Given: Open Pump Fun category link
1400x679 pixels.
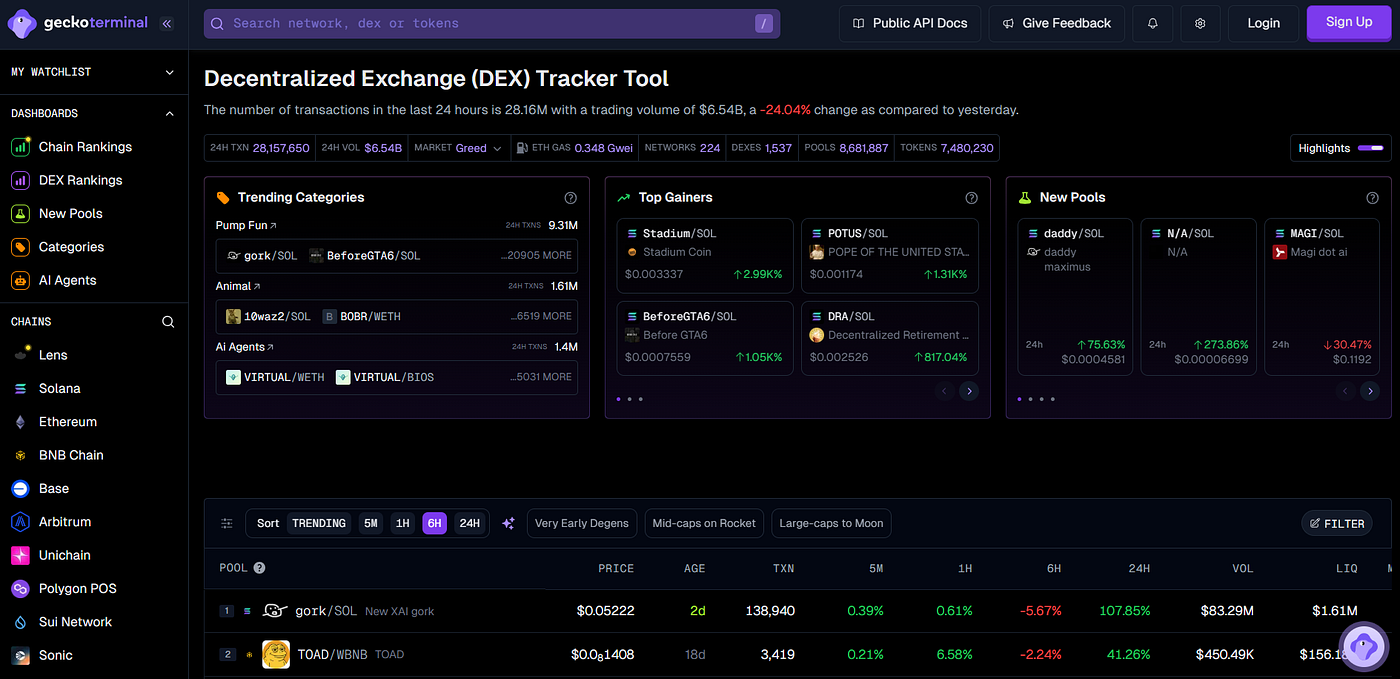Looking at the screenshot, I should [246, 226].
